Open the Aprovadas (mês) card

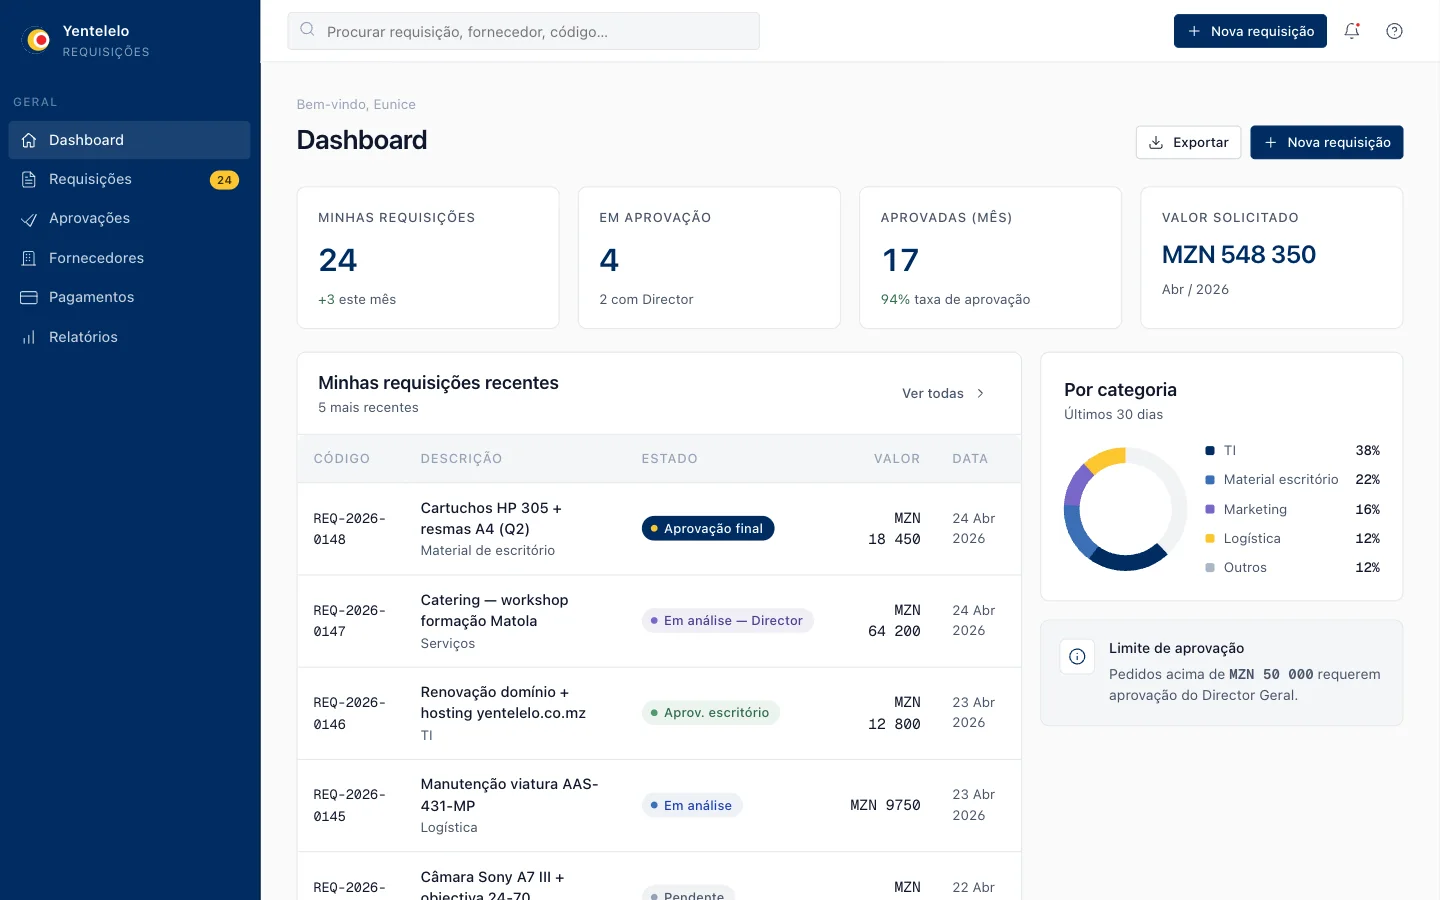coord(990,257)
